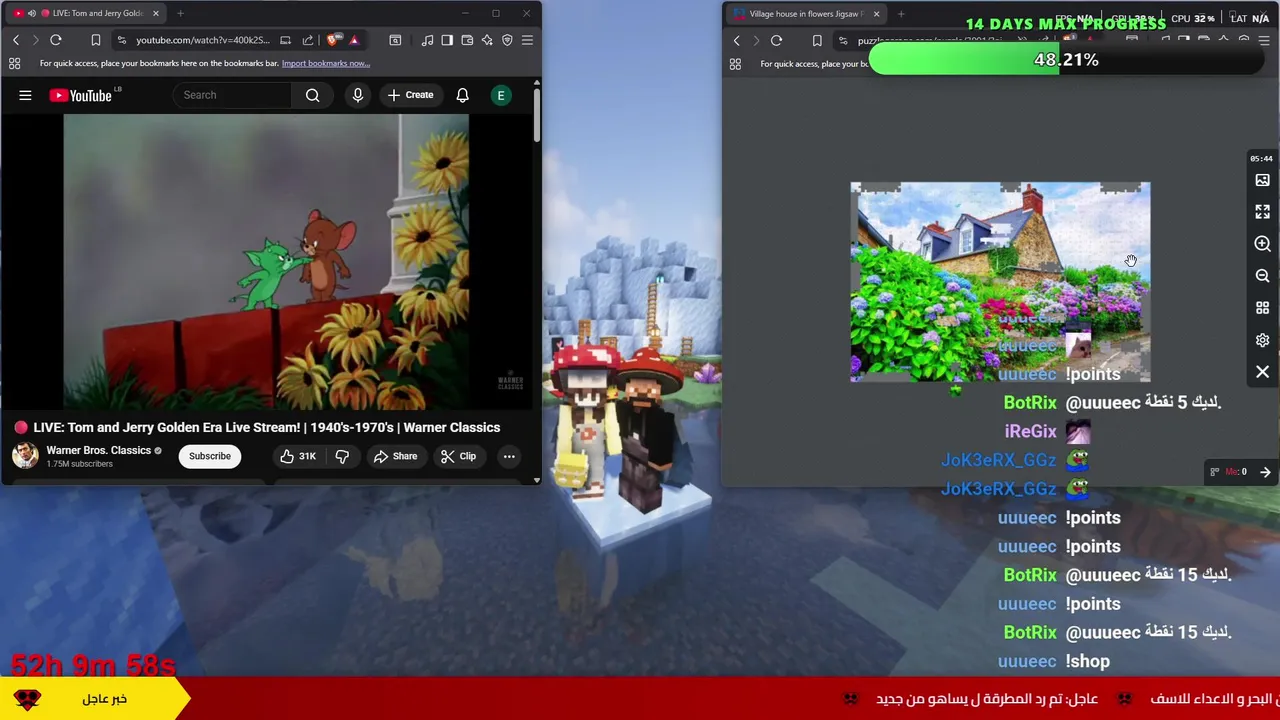Click the YouTube address bar URL
This screenshot has width=1280, height=720.
[203, 40]
